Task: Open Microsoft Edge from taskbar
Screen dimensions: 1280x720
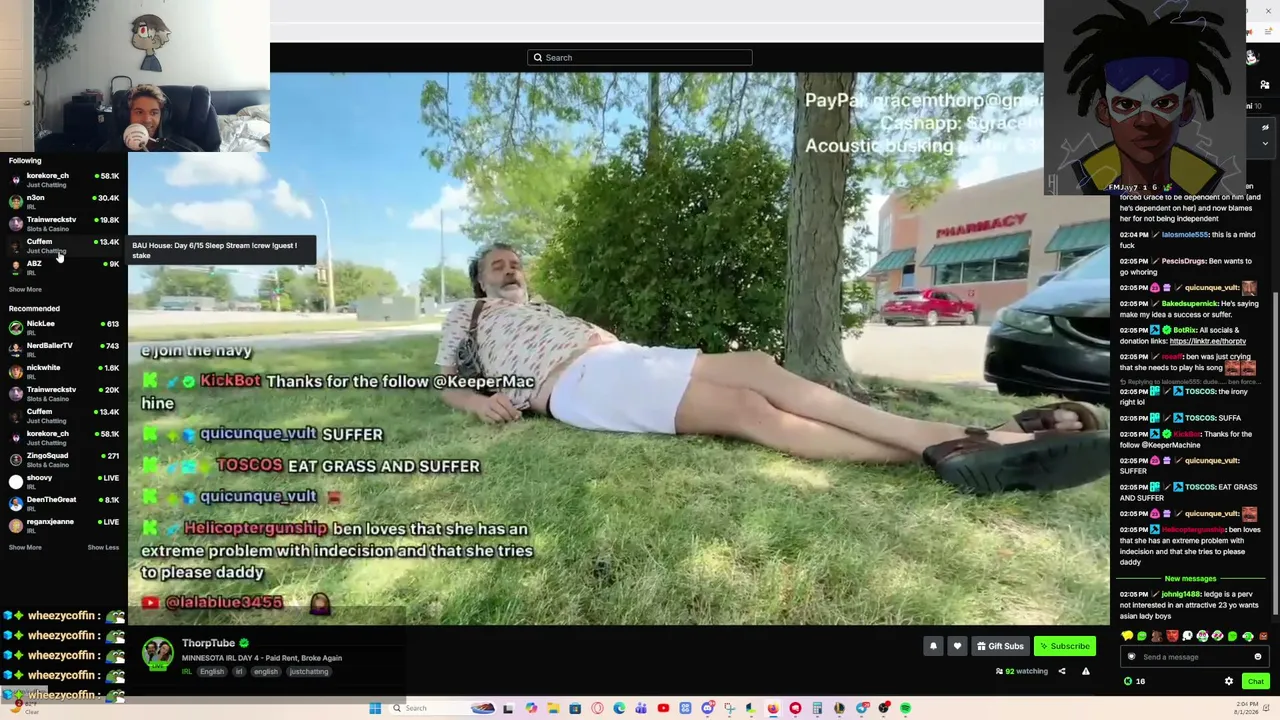Action: 619,708
